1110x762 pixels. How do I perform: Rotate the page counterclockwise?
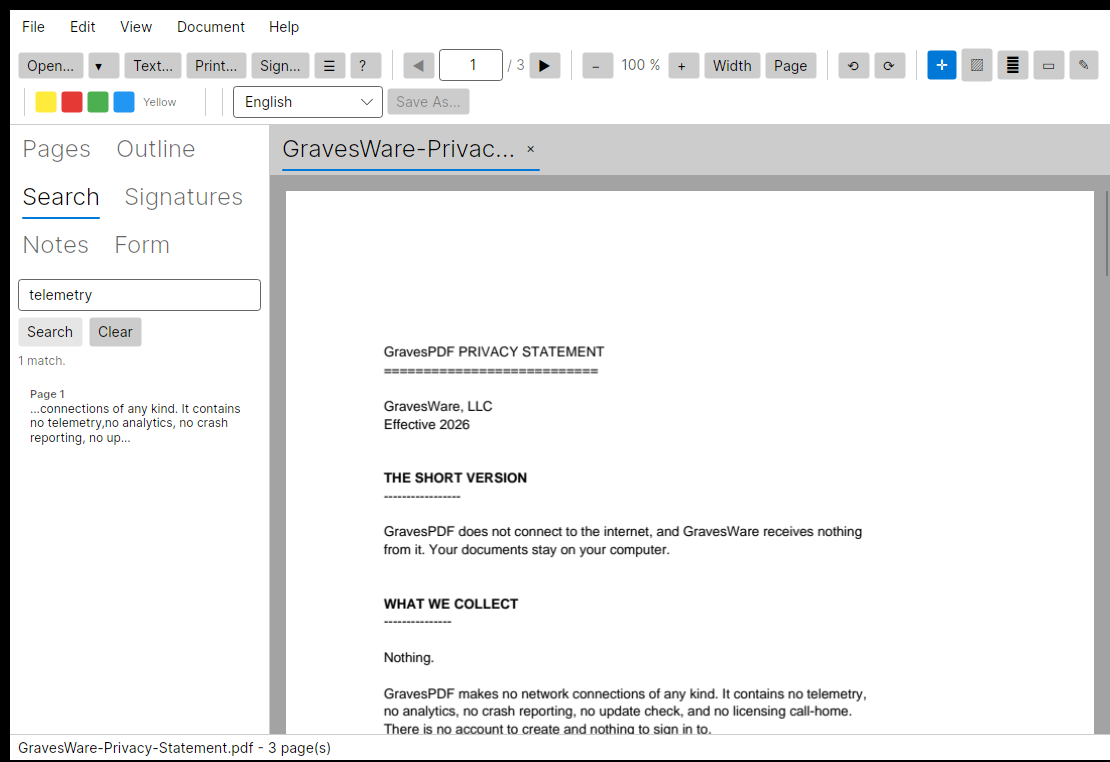(854, 66)
